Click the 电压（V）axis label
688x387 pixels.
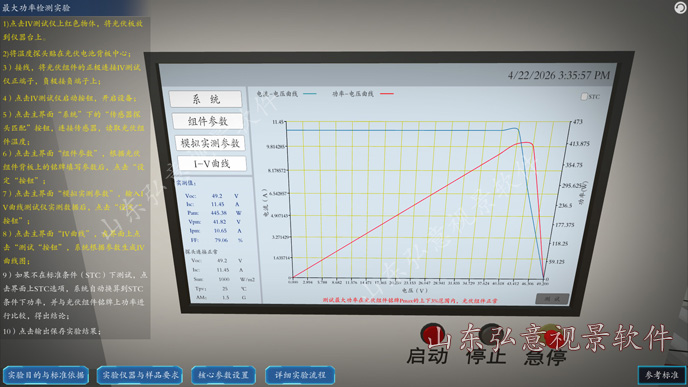pos(414,290)
